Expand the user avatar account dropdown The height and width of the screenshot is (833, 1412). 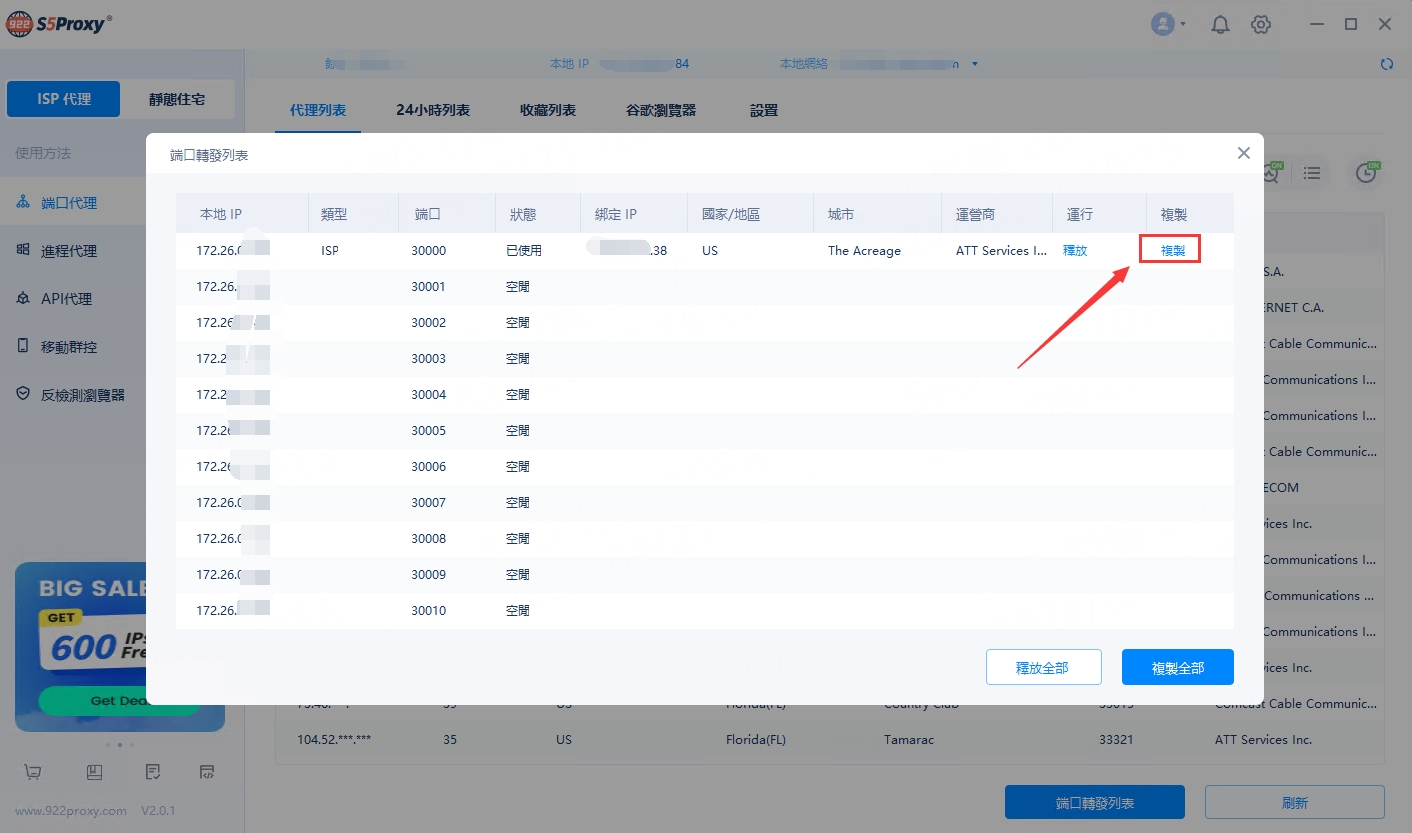[x=1168, y=25]
